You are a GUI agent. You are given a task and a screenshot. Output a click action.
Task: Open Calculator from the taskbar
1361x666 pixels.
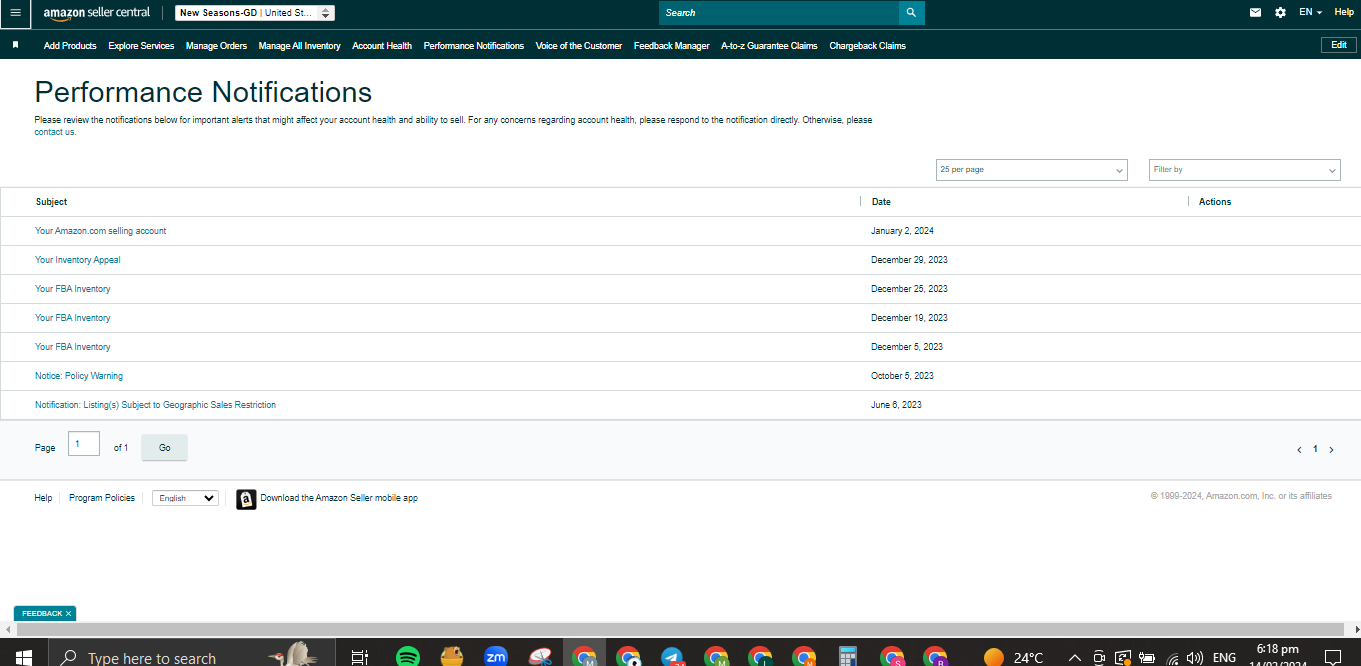(849, 657)
